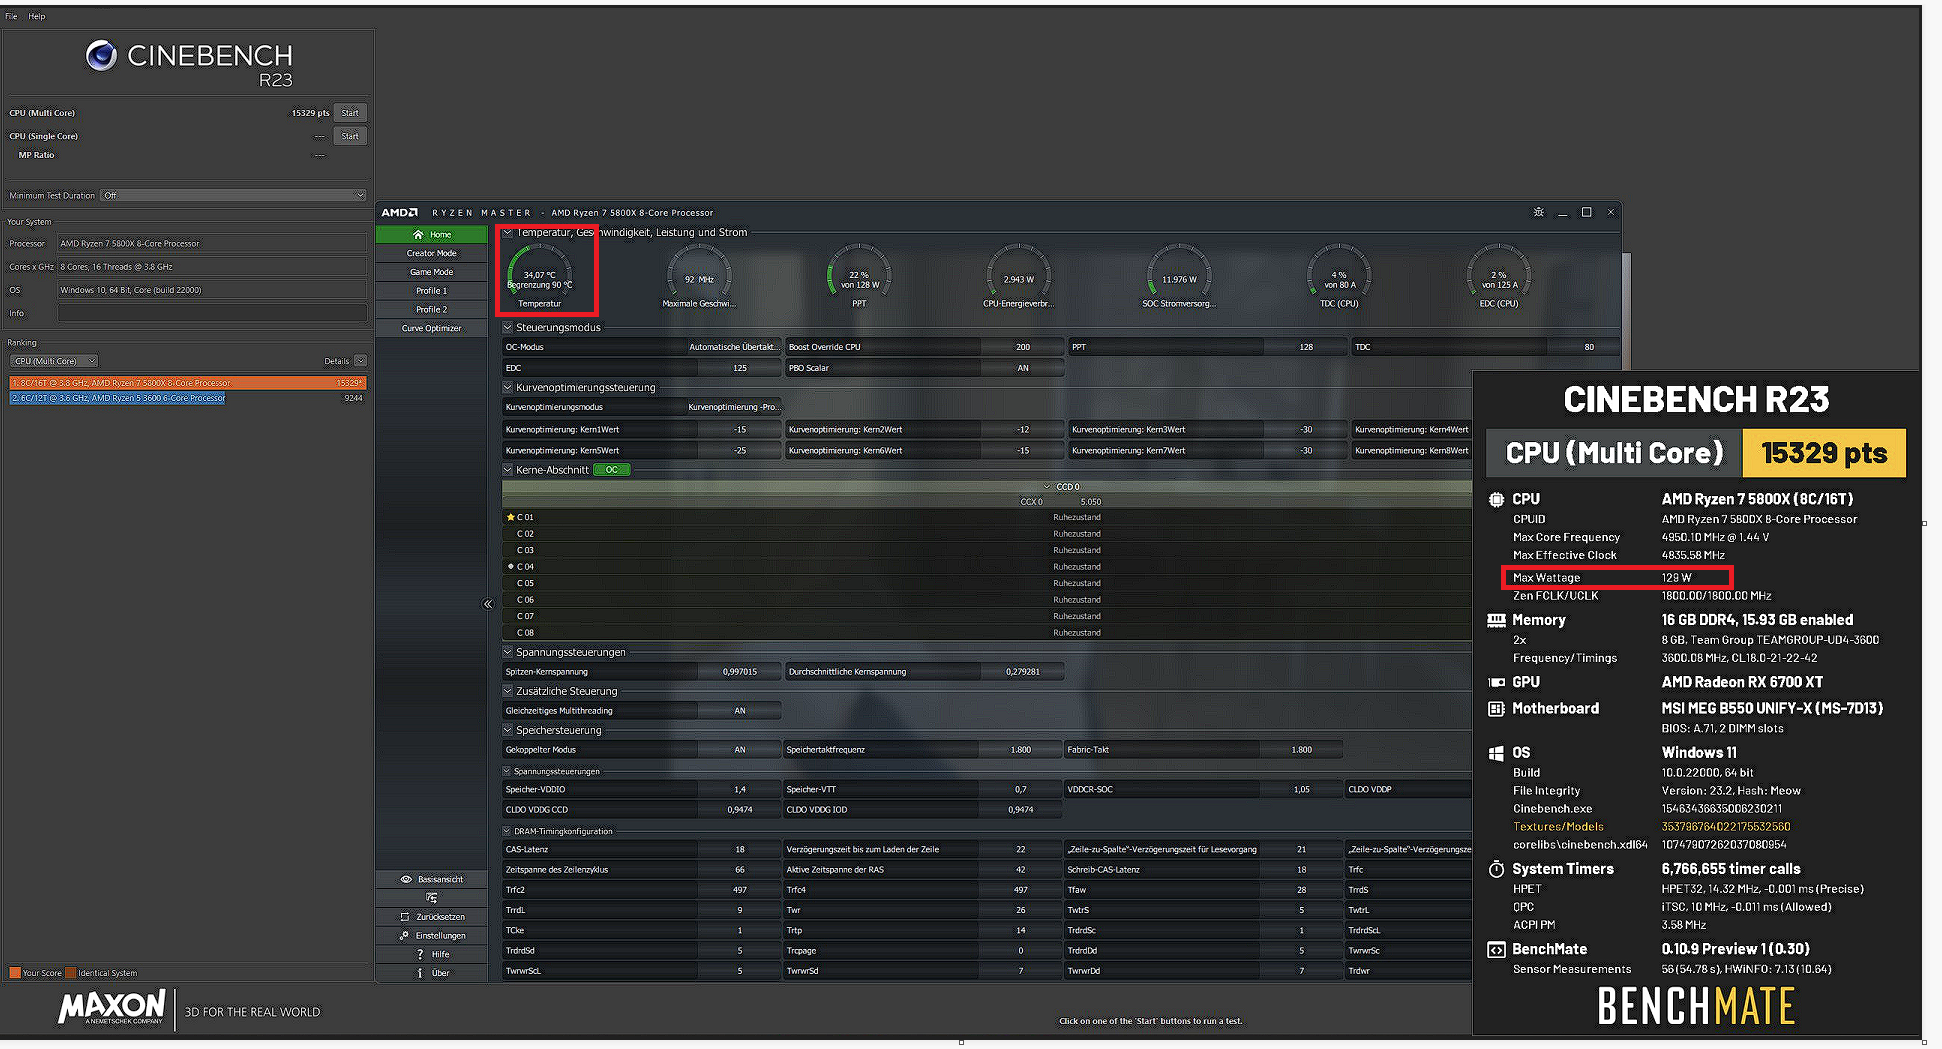Click the gold star on core C 01
Viewport: 1942px width, 1049px height.
[x=510, y=517]
